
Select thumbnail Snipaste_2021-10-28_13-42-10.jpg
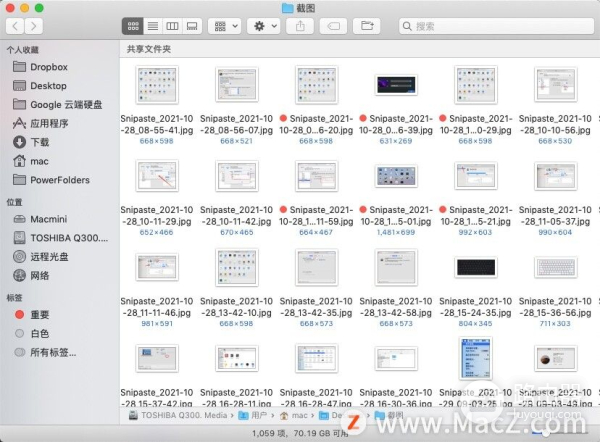tap(236, 267)
